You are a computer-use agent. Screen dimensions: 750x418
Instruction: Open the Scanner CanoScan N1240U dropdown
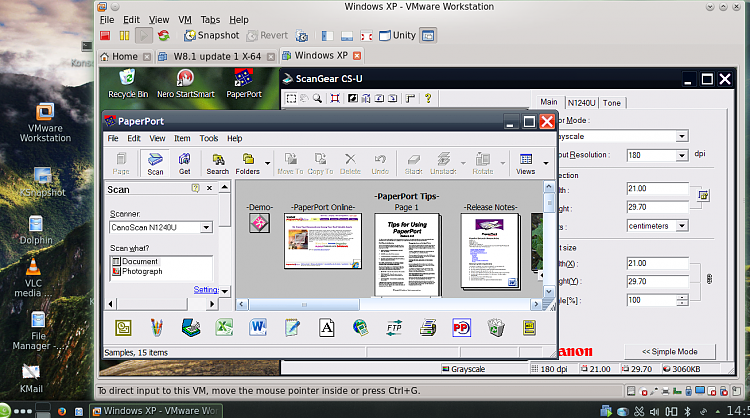(206, 227)
